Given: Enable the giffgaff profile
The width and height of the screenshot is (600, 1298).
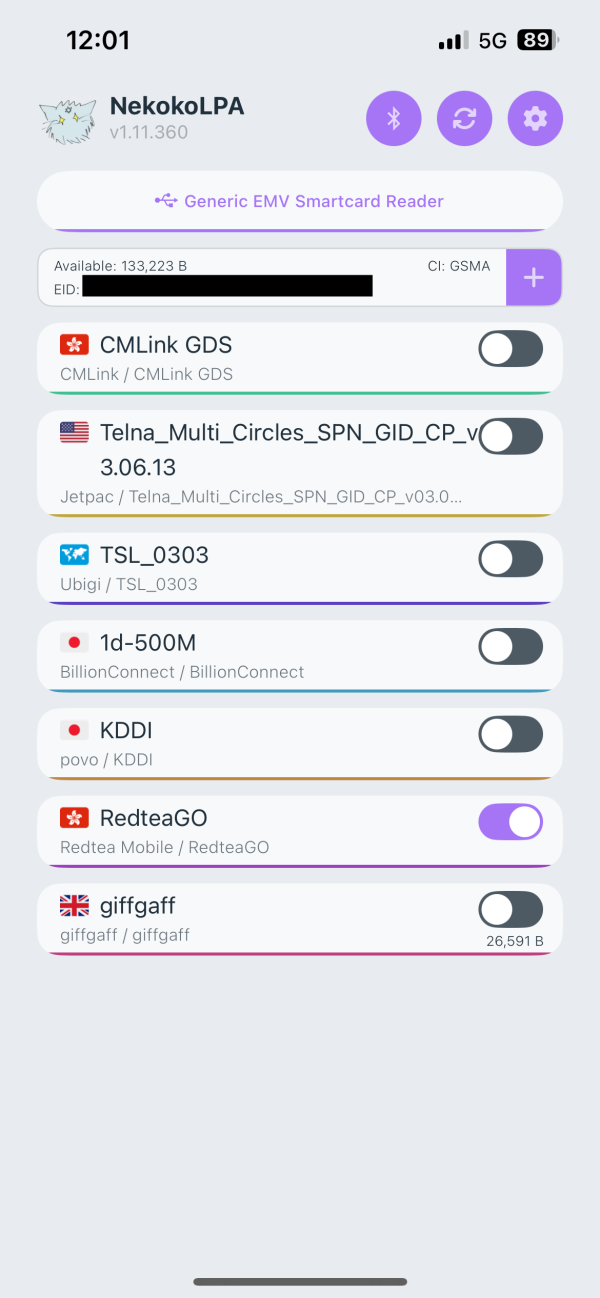Looking at the screenshot, I should 510,909.
